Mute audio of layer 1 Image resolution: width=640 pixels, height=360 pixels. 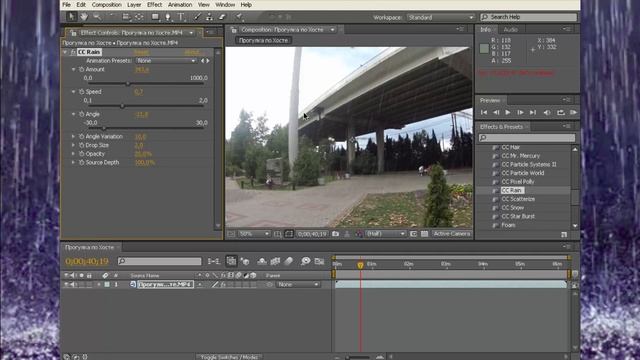point(73,284)
